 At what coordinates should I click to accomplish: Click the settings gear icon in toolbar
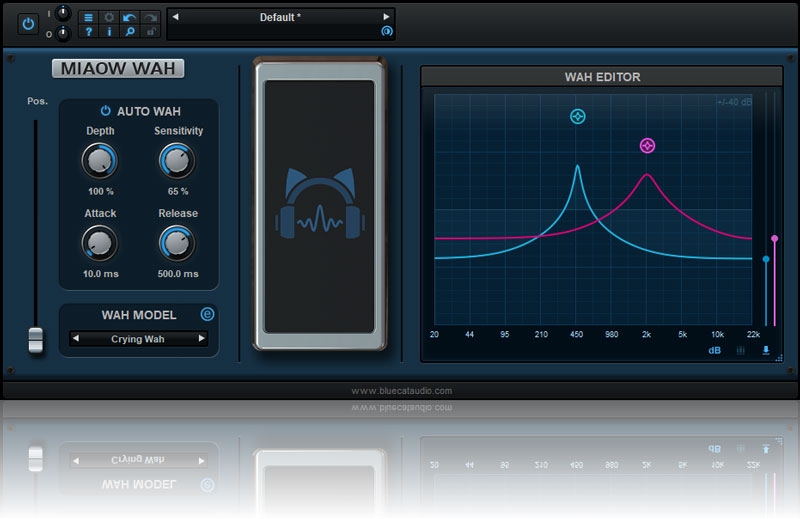pyautogui.click(x=109, y=17)
